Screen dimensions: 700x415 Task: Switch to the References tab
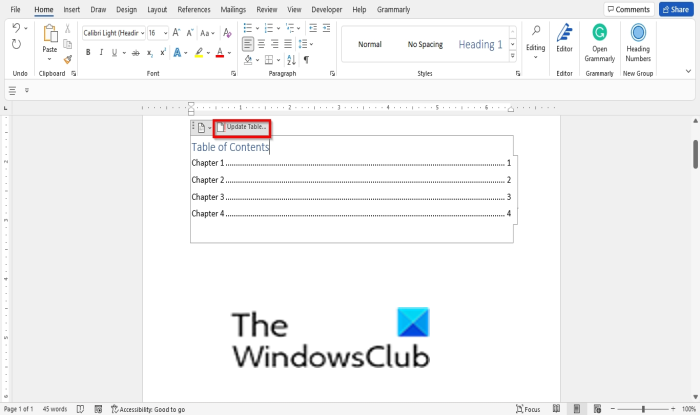[x=194, y=9]
